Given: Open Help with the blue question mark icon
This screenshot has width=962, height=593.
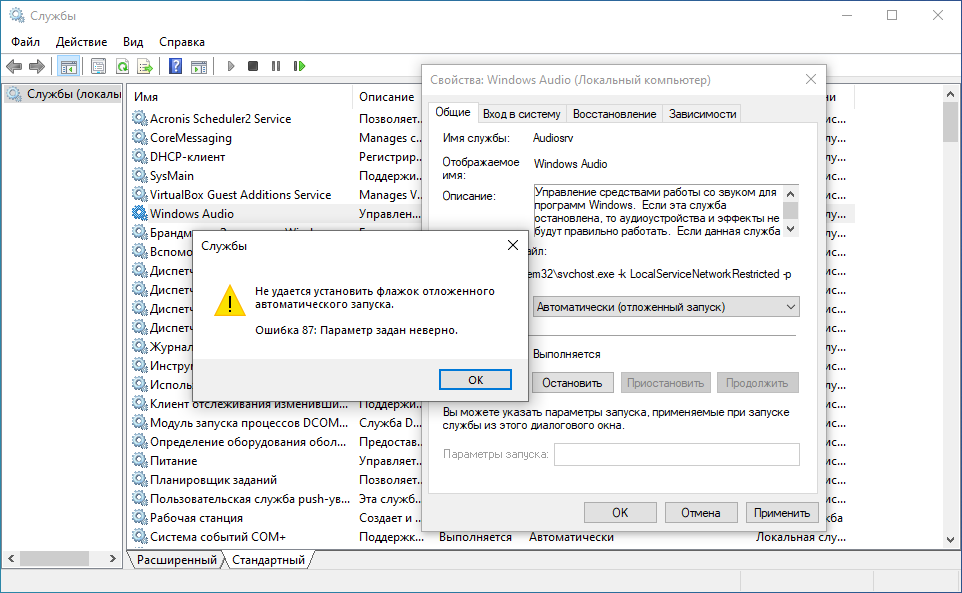Looking at the screenshot, I should click(175, 66).
